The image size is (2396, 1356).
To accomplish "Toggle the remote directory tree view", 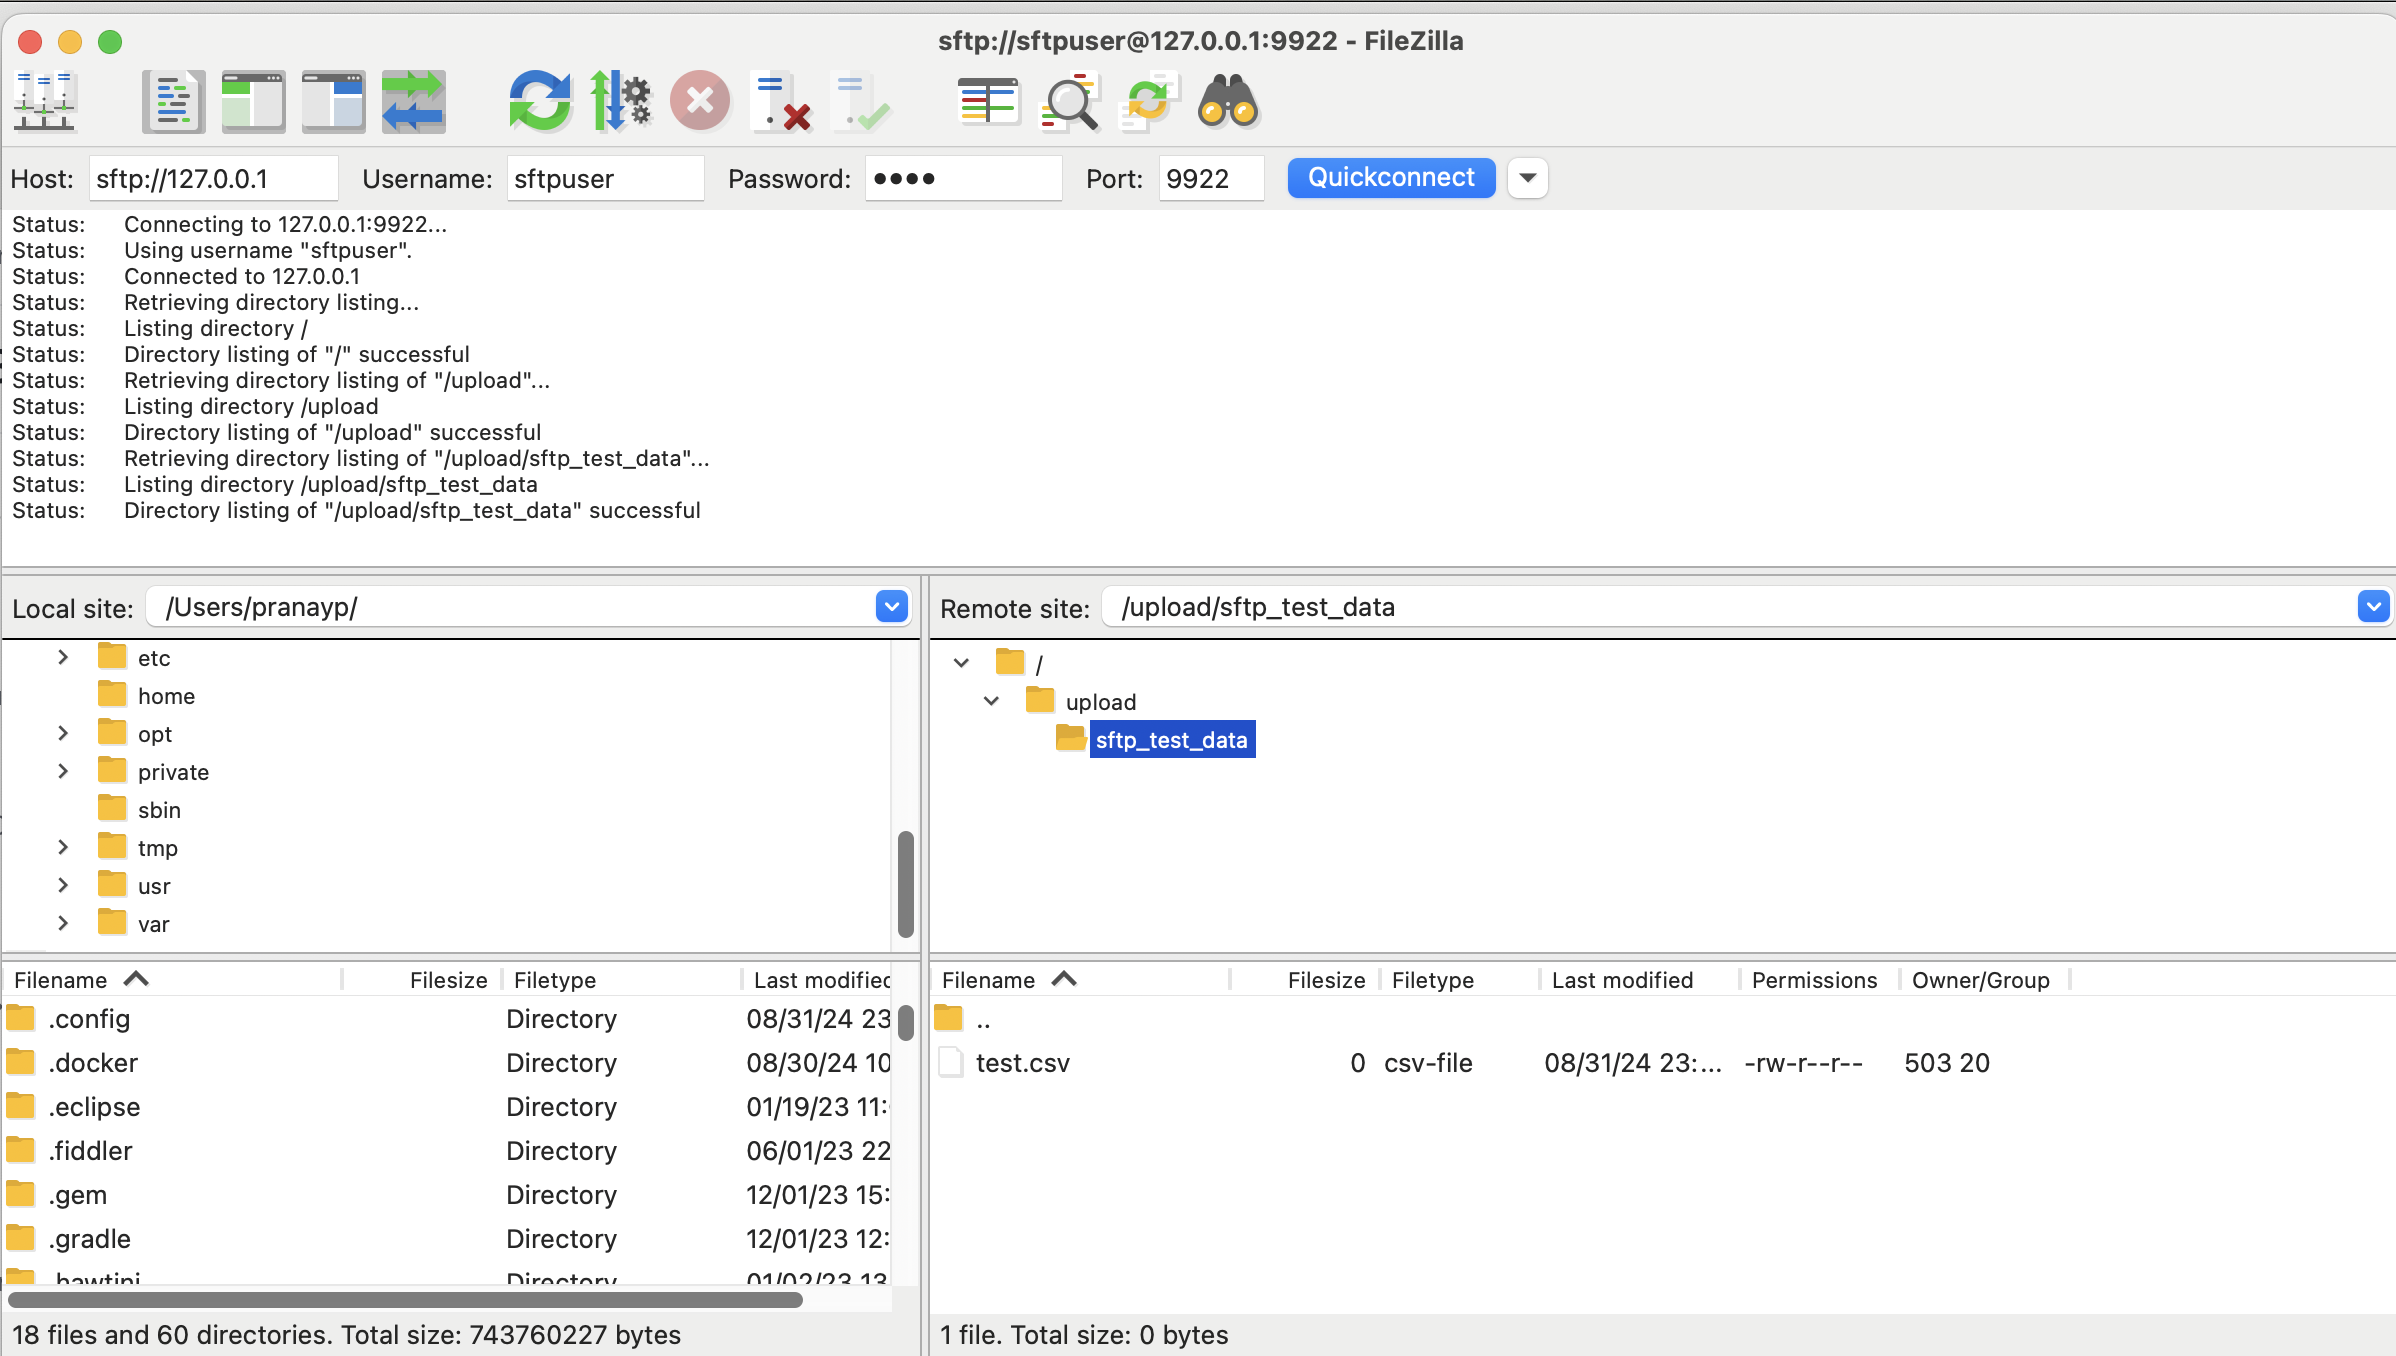I will [333, 102].
